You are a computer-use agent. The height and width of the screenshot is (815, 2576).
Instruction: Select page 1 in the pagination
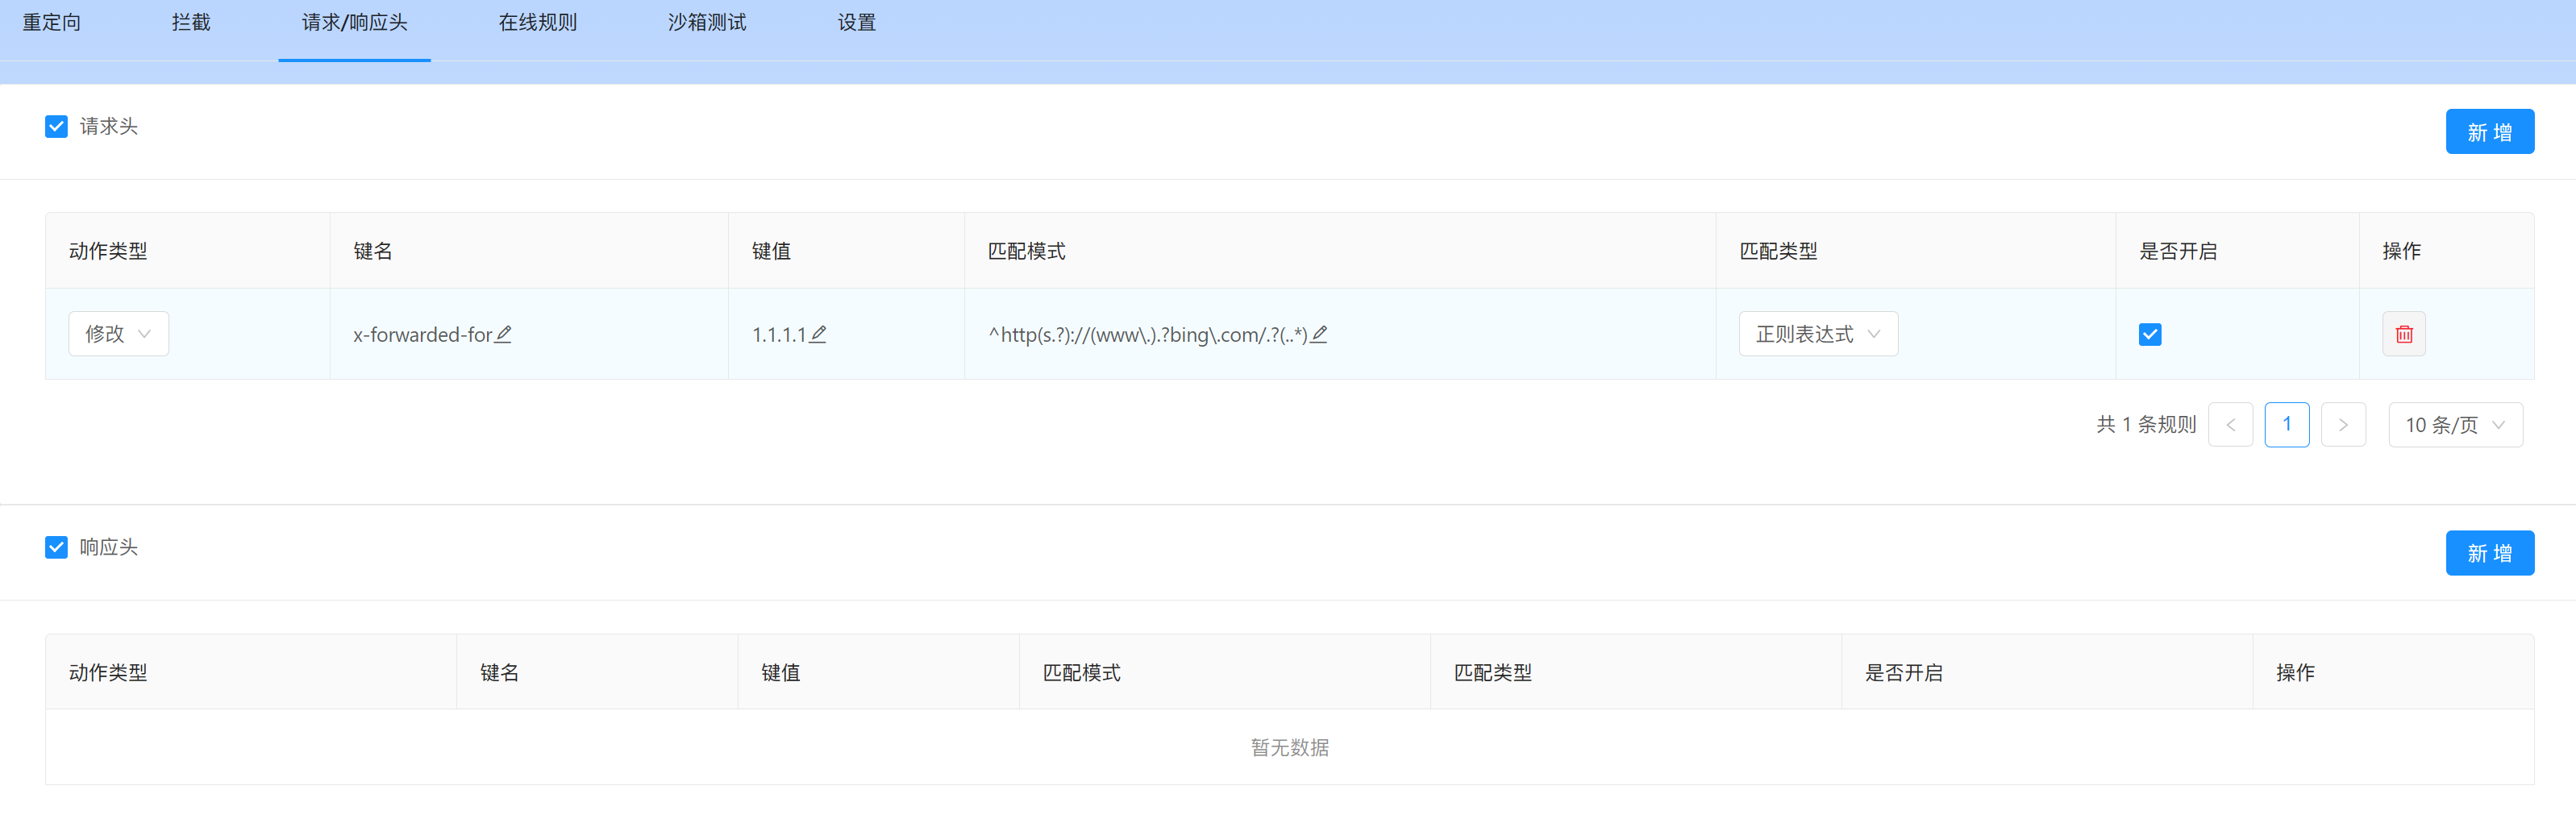point(2286,425)
